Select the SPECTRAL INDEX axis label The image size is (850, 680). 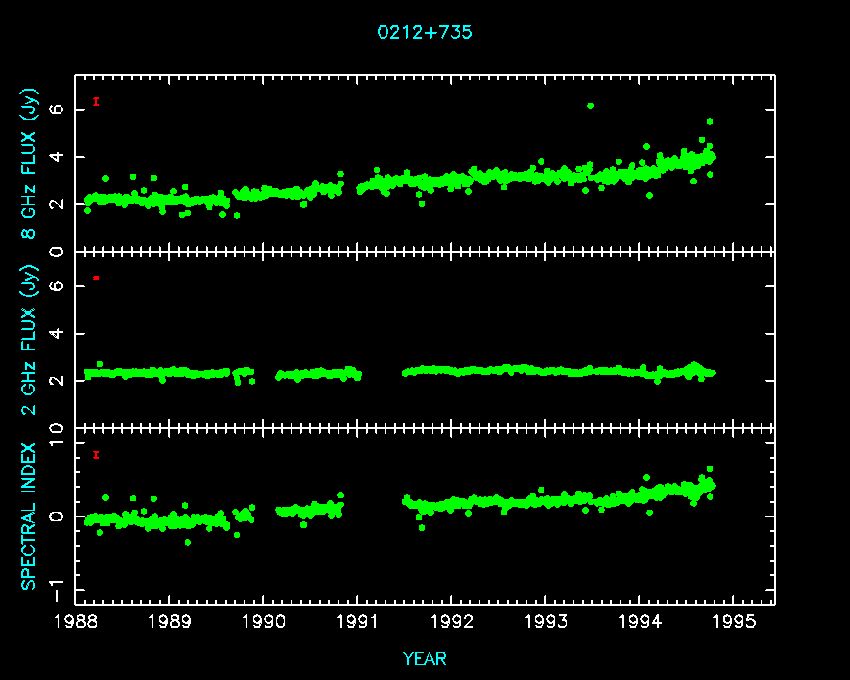tap(29, 516)
